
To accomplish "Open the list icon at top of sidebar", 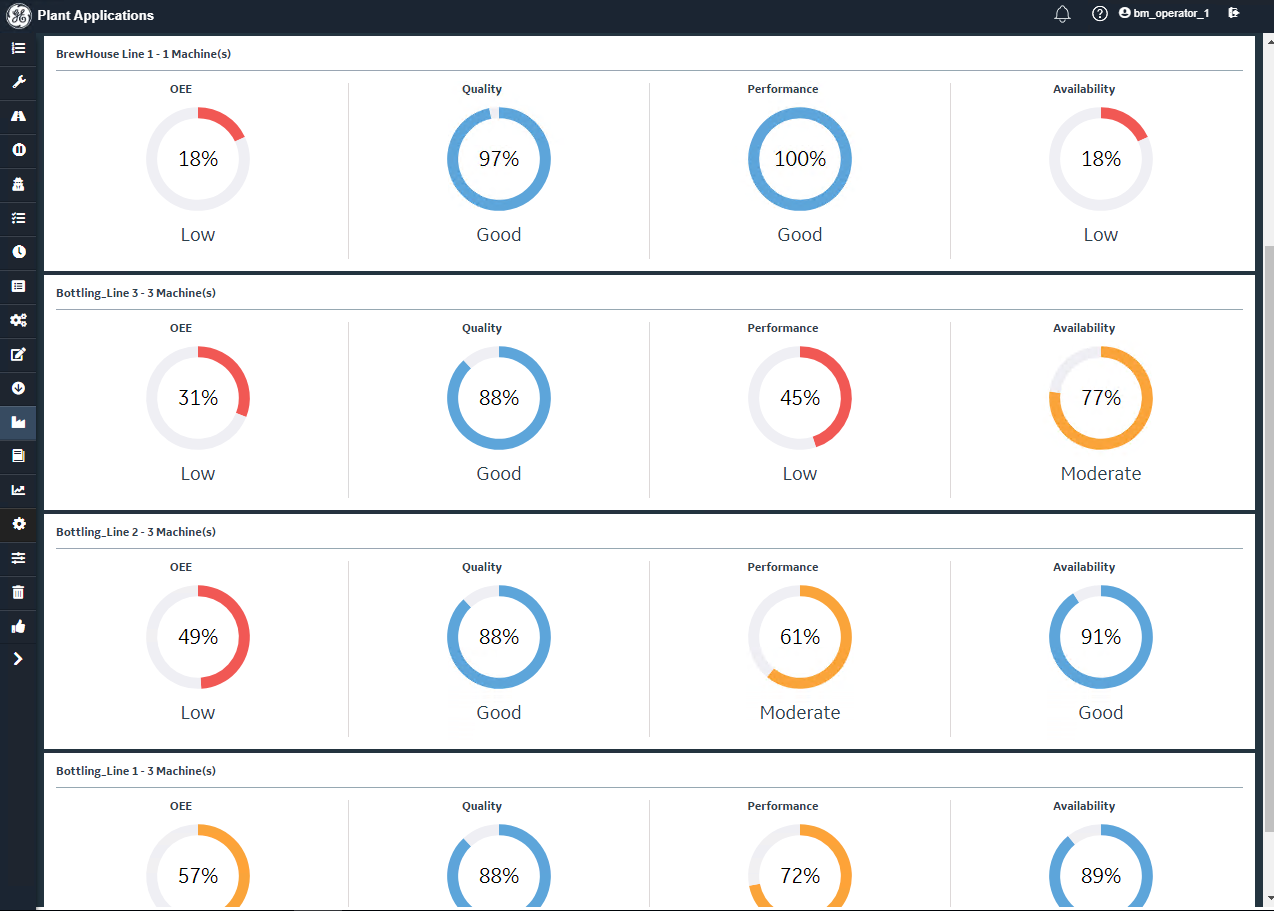I will point(18,48).
